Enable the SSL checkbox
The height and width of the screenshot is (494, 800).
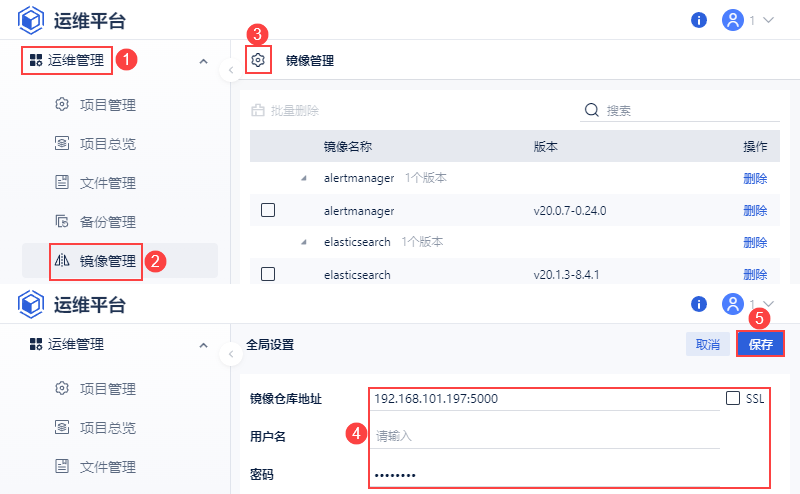point(733,398)
